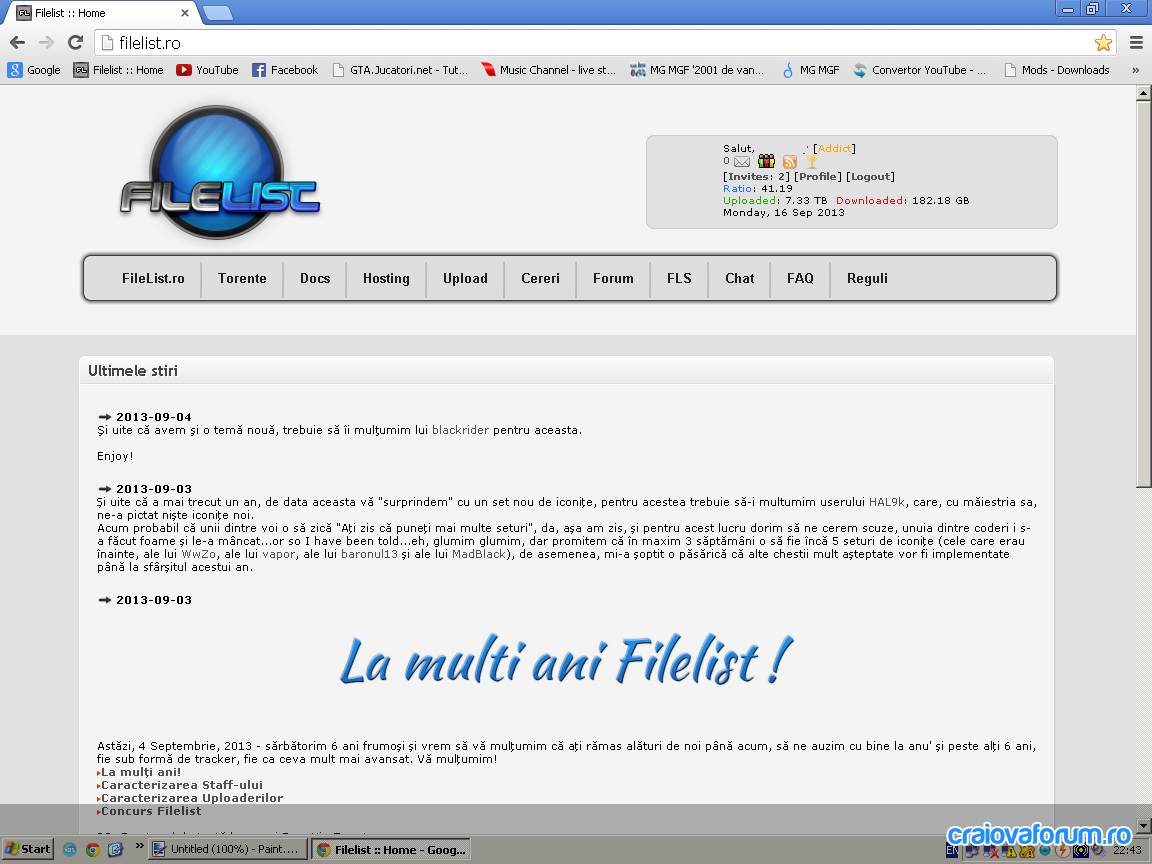Click the blackrider user link

[460, 431]
